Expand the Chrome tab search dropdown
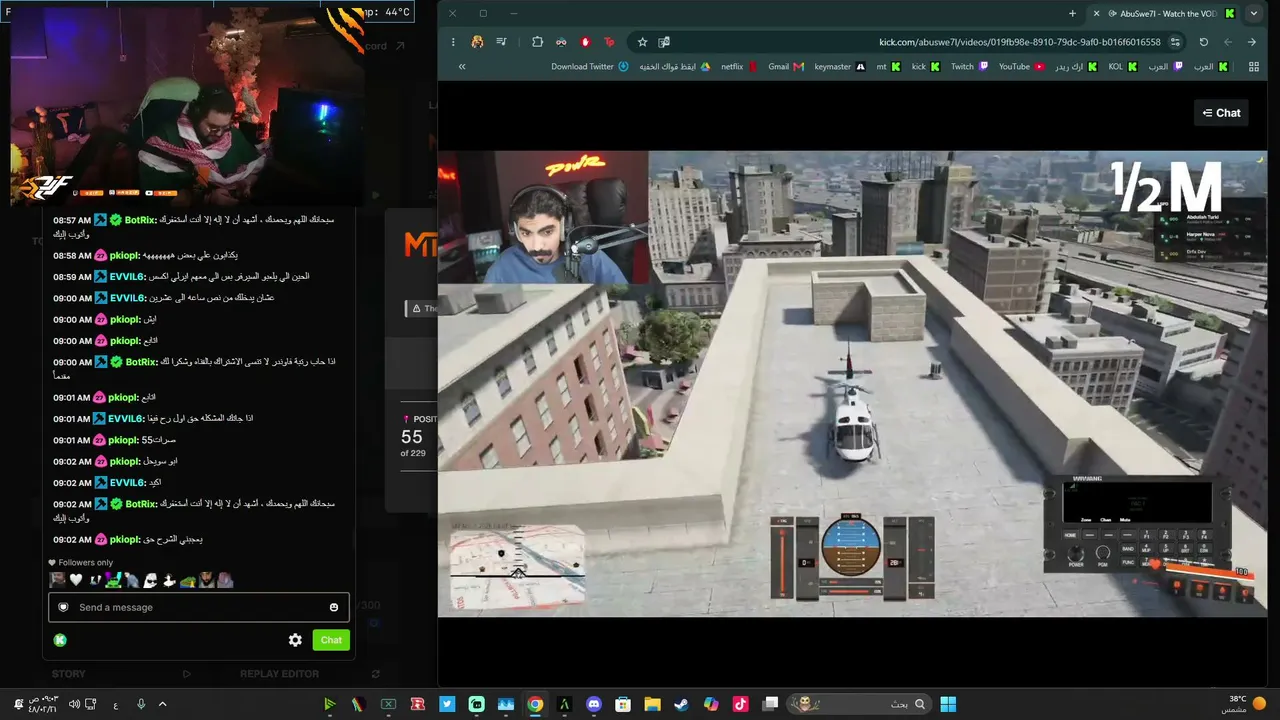This screenshot has width=1280, height=720. coord(1254,14)
